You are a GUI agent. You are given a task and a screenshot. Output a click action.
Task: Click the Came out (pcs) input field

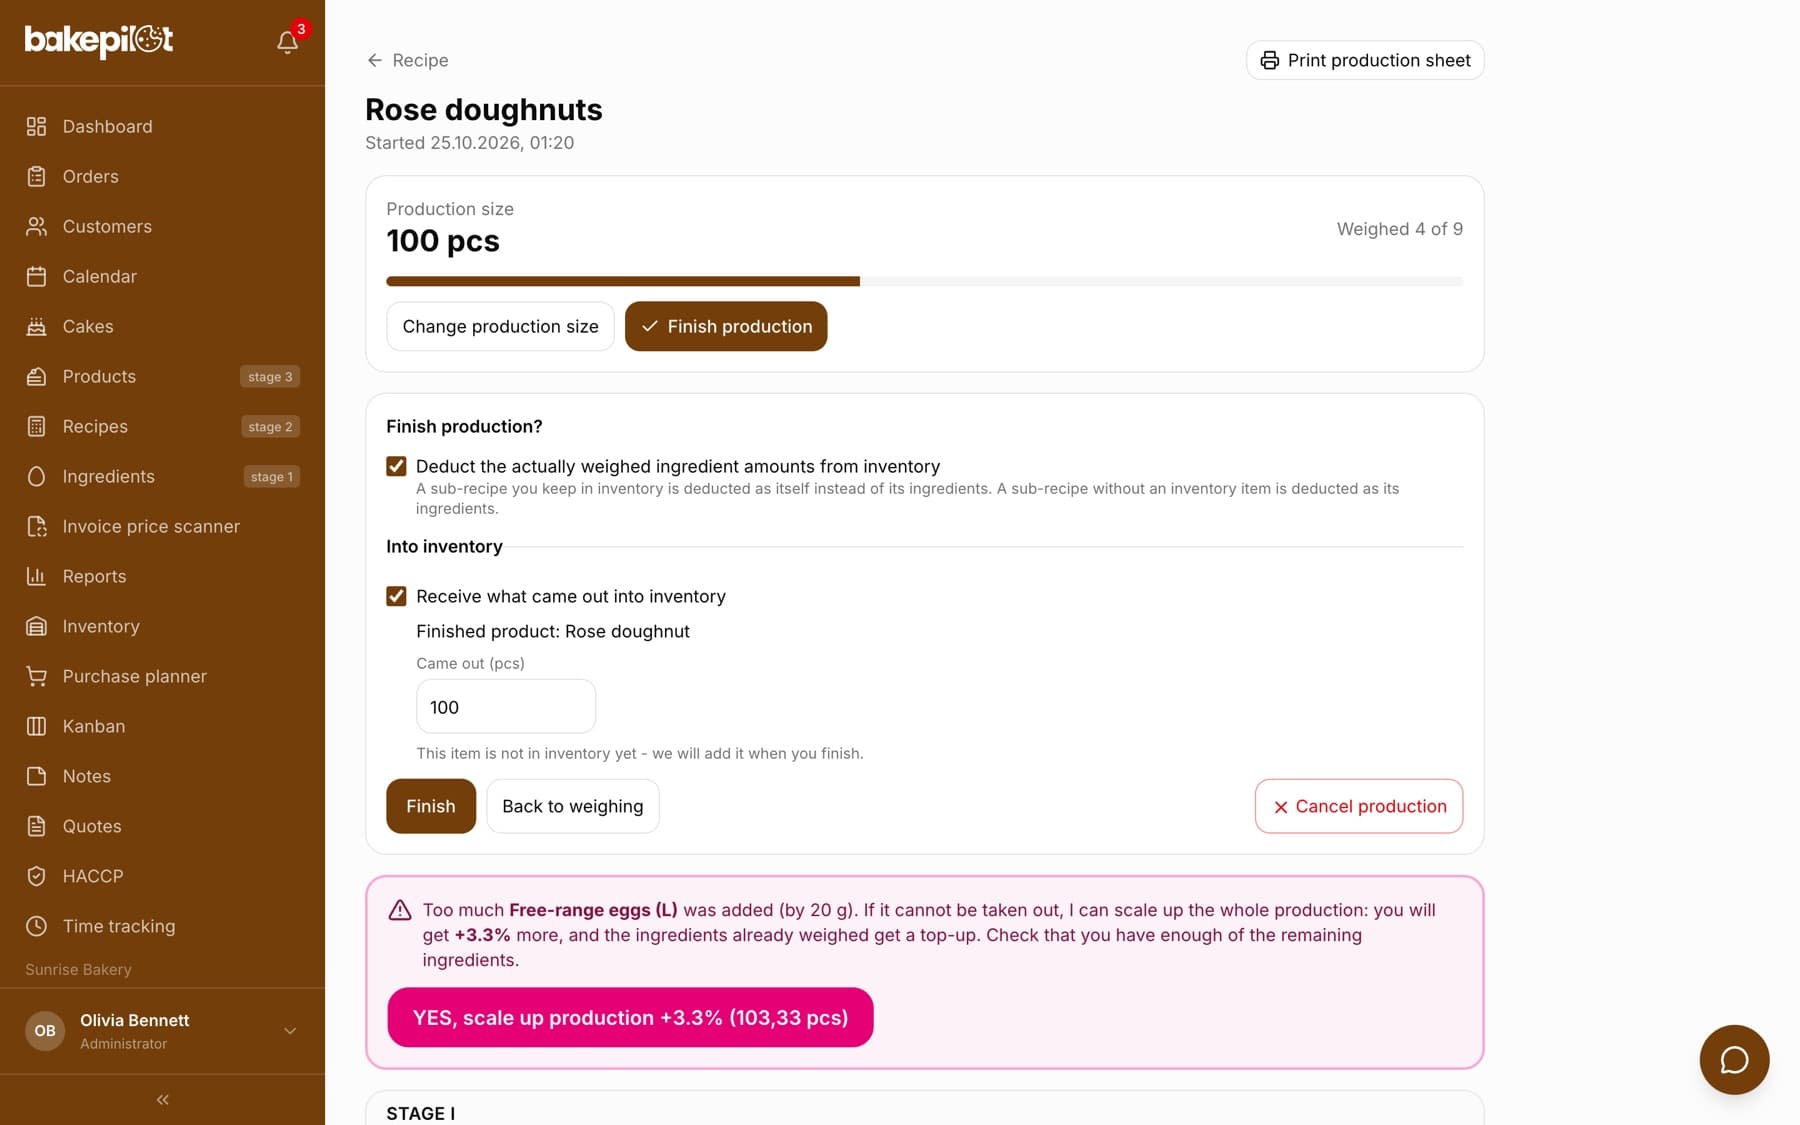tap(506, 707)
